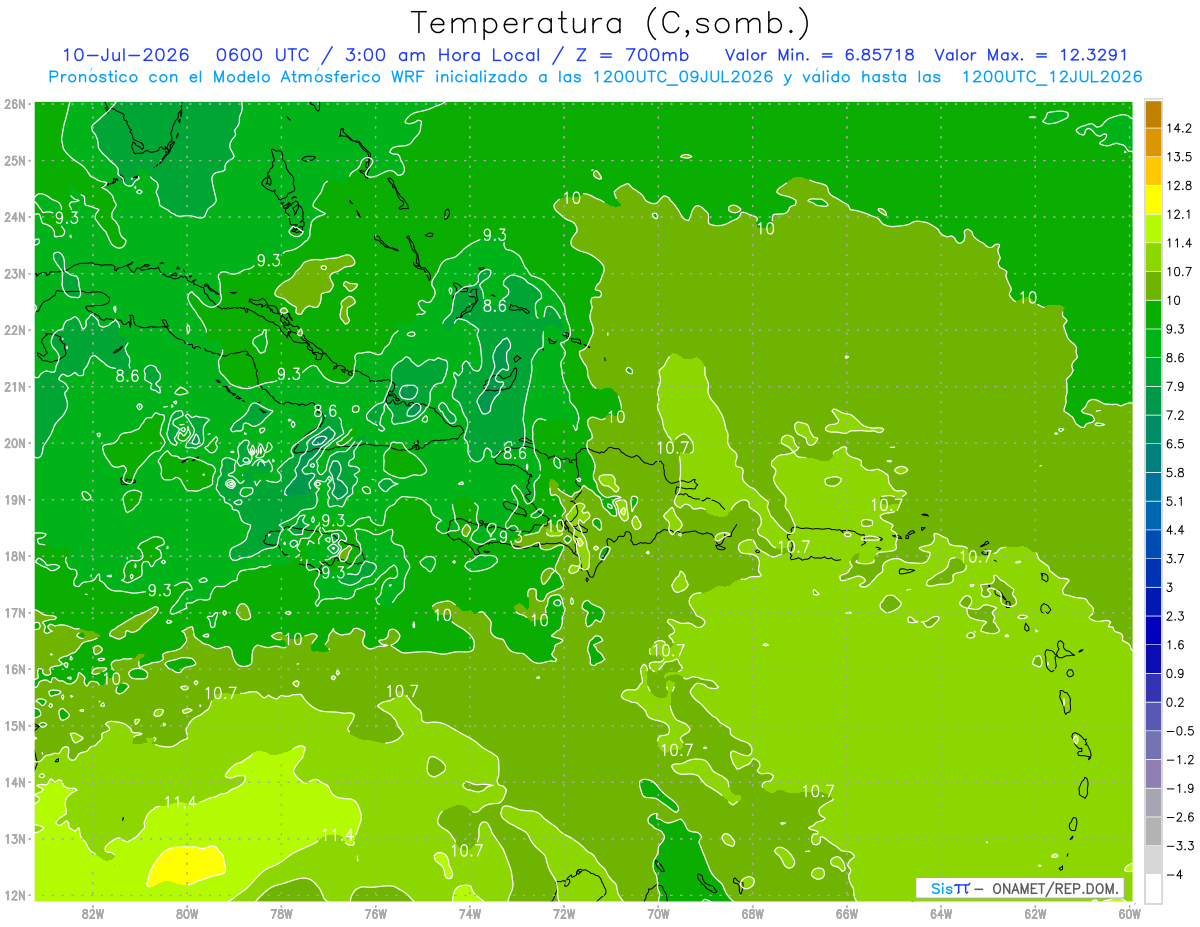Click the colorbar label "-2.6"
The height and width of the screenshot is (927, 1200).
pos(1180,817)
